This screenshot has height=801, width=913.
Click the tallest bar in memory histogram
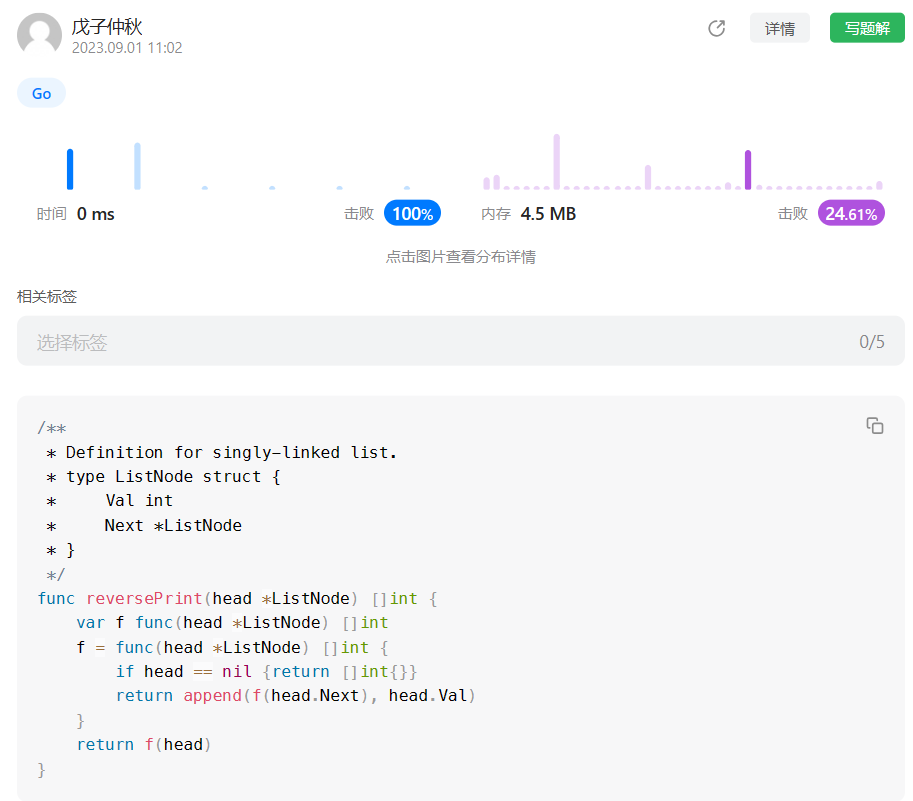click(x=557, y=160)
